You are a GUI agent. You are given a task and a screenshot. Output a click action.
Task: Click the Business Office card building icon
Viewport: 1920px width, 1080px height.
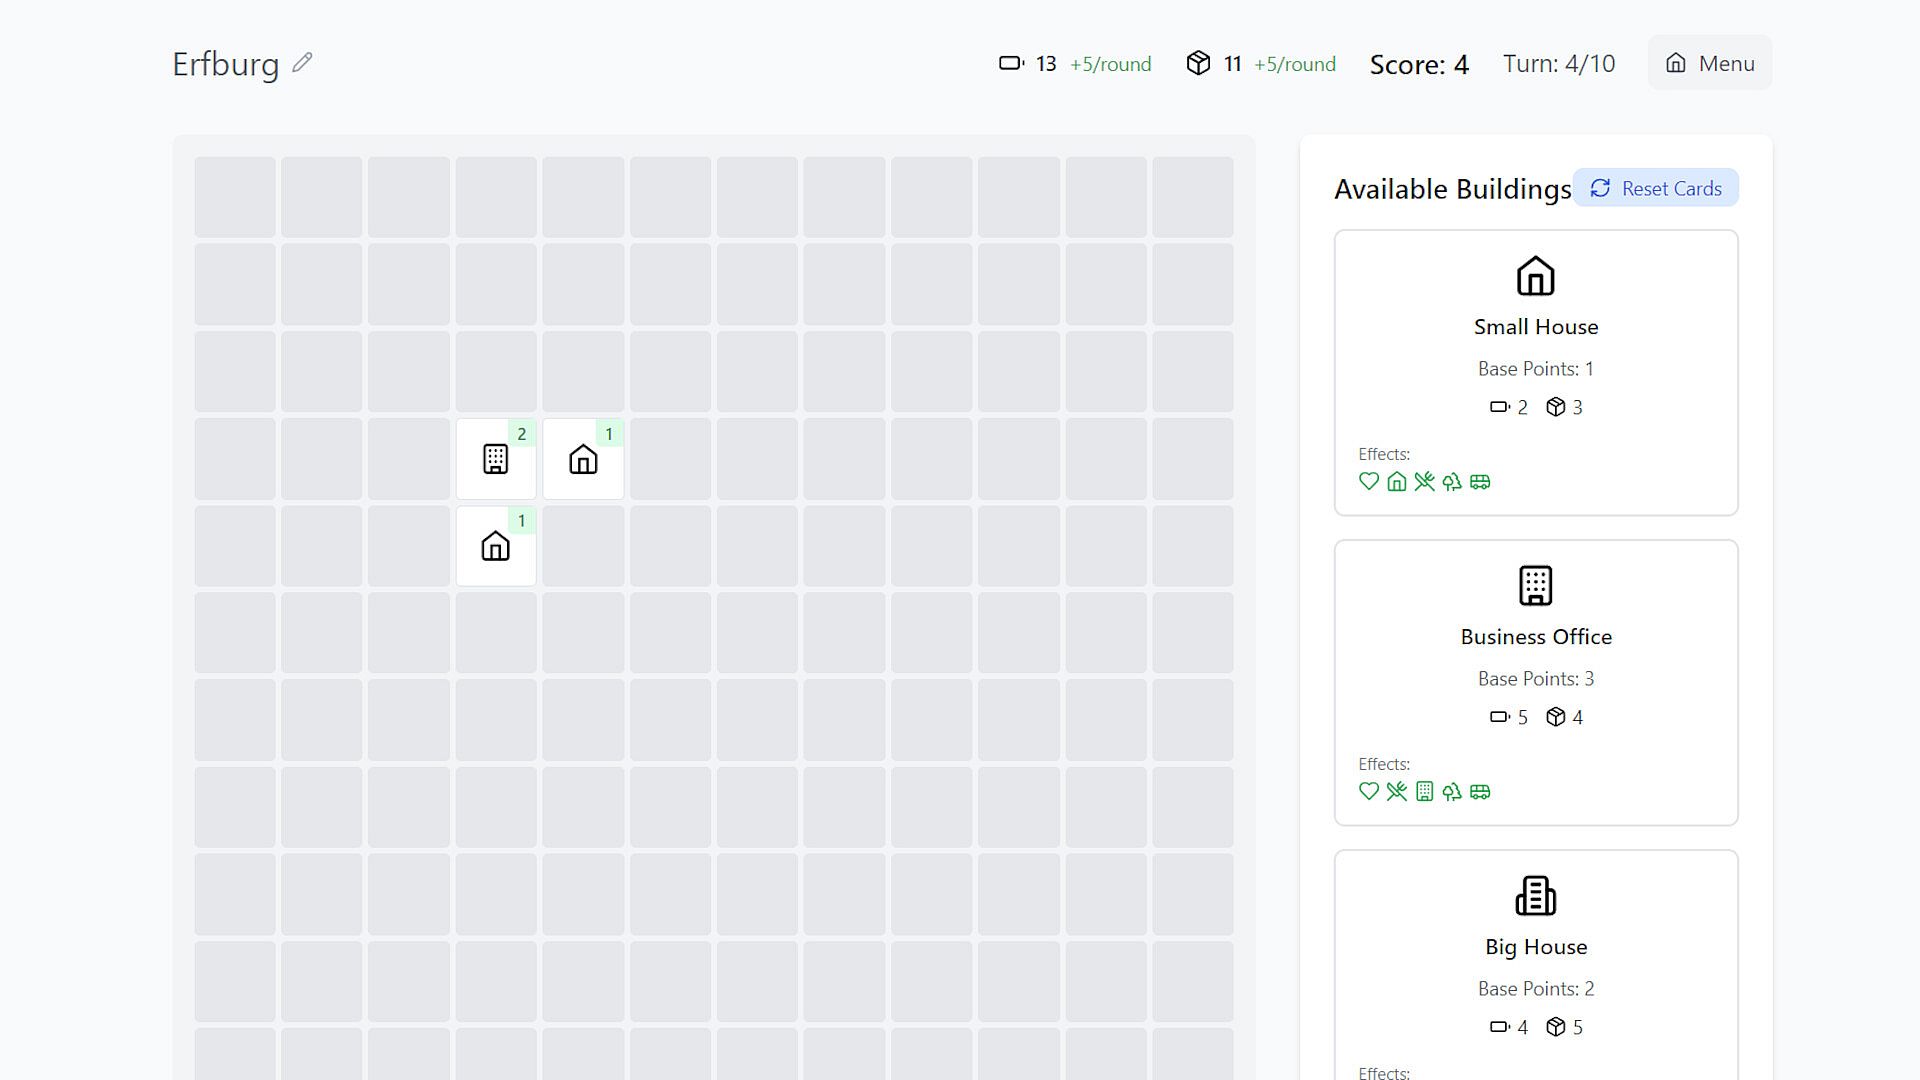click(1535, 586)
